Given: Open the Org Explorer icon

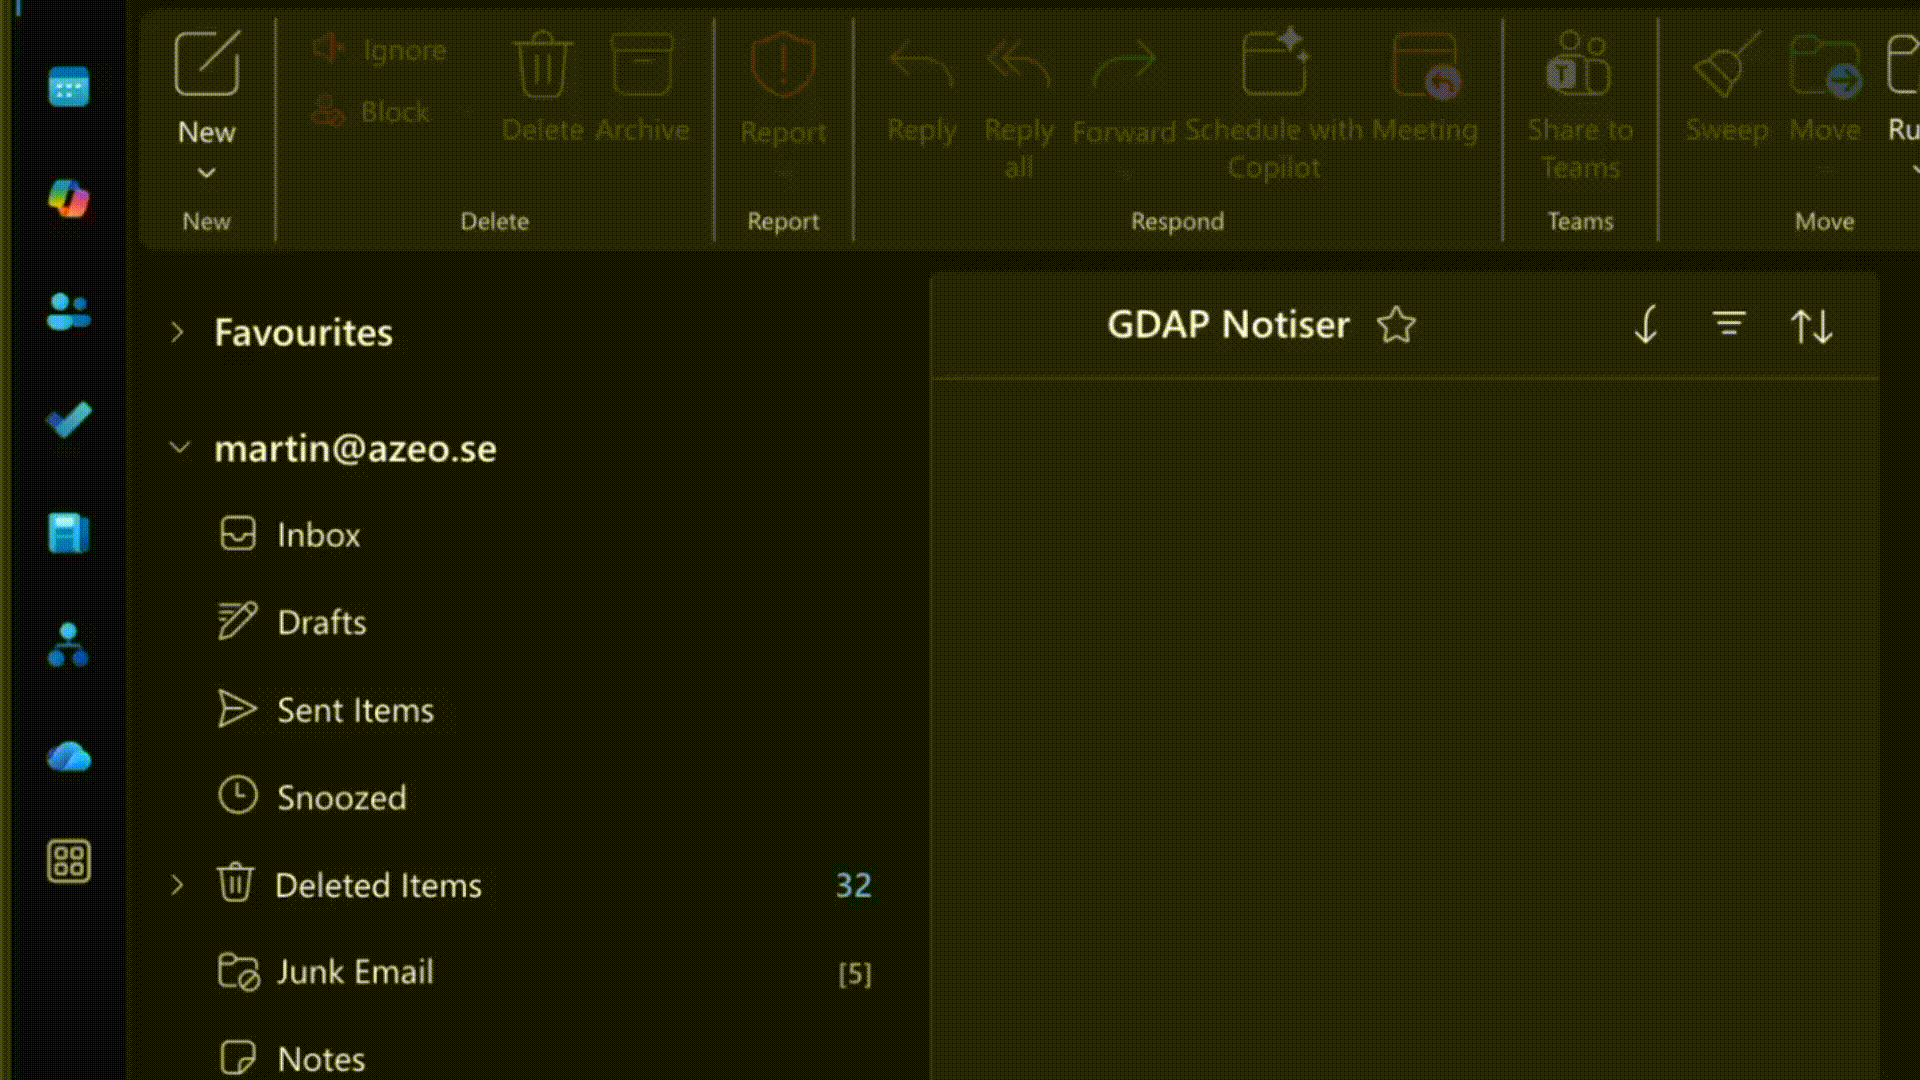Looking at the screenshot, I should (x=68, y=645).
